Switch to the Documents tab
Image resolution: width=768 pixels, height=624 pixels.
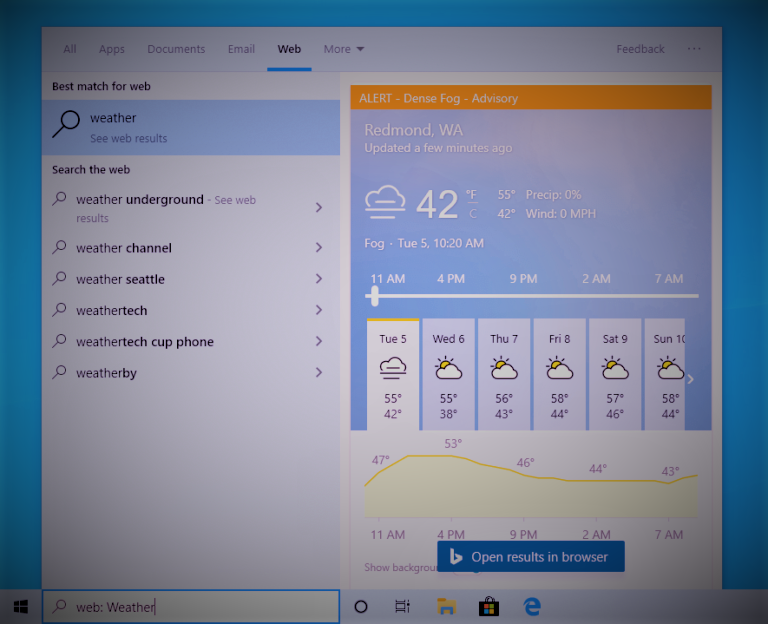(176, 49)
